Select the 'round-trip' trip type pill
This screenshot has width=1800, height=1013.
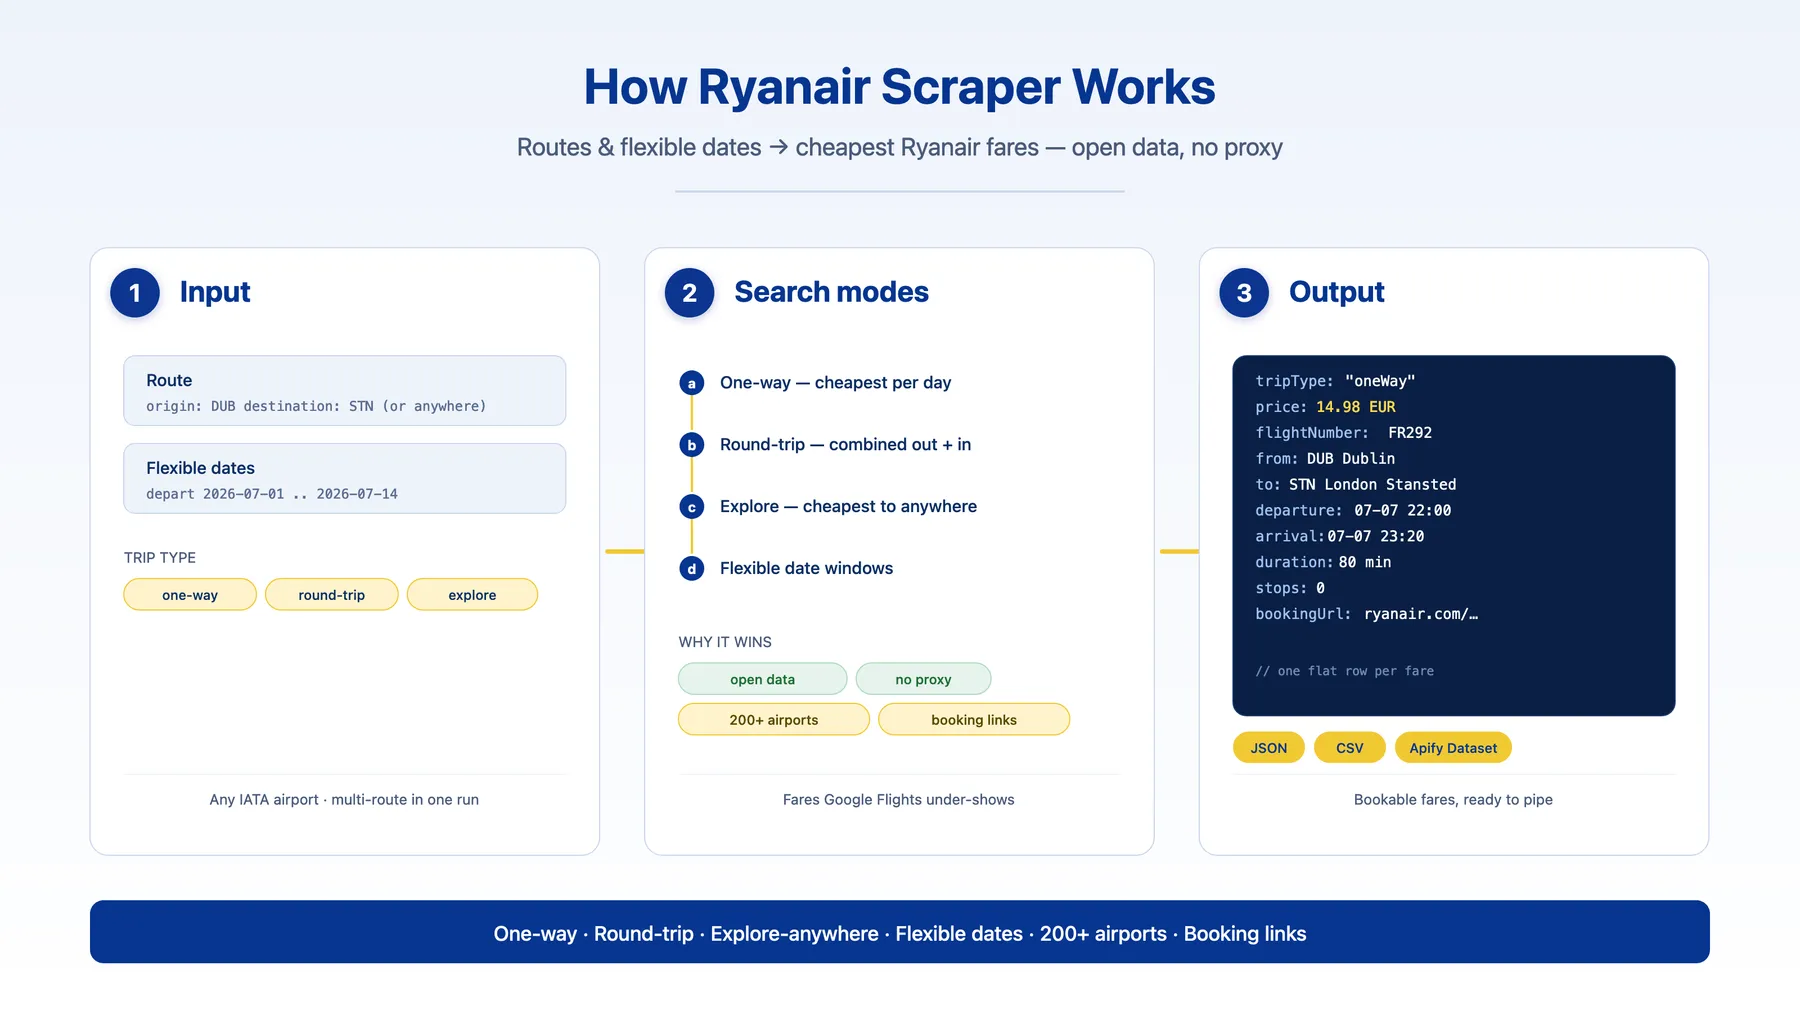[332, 595]
